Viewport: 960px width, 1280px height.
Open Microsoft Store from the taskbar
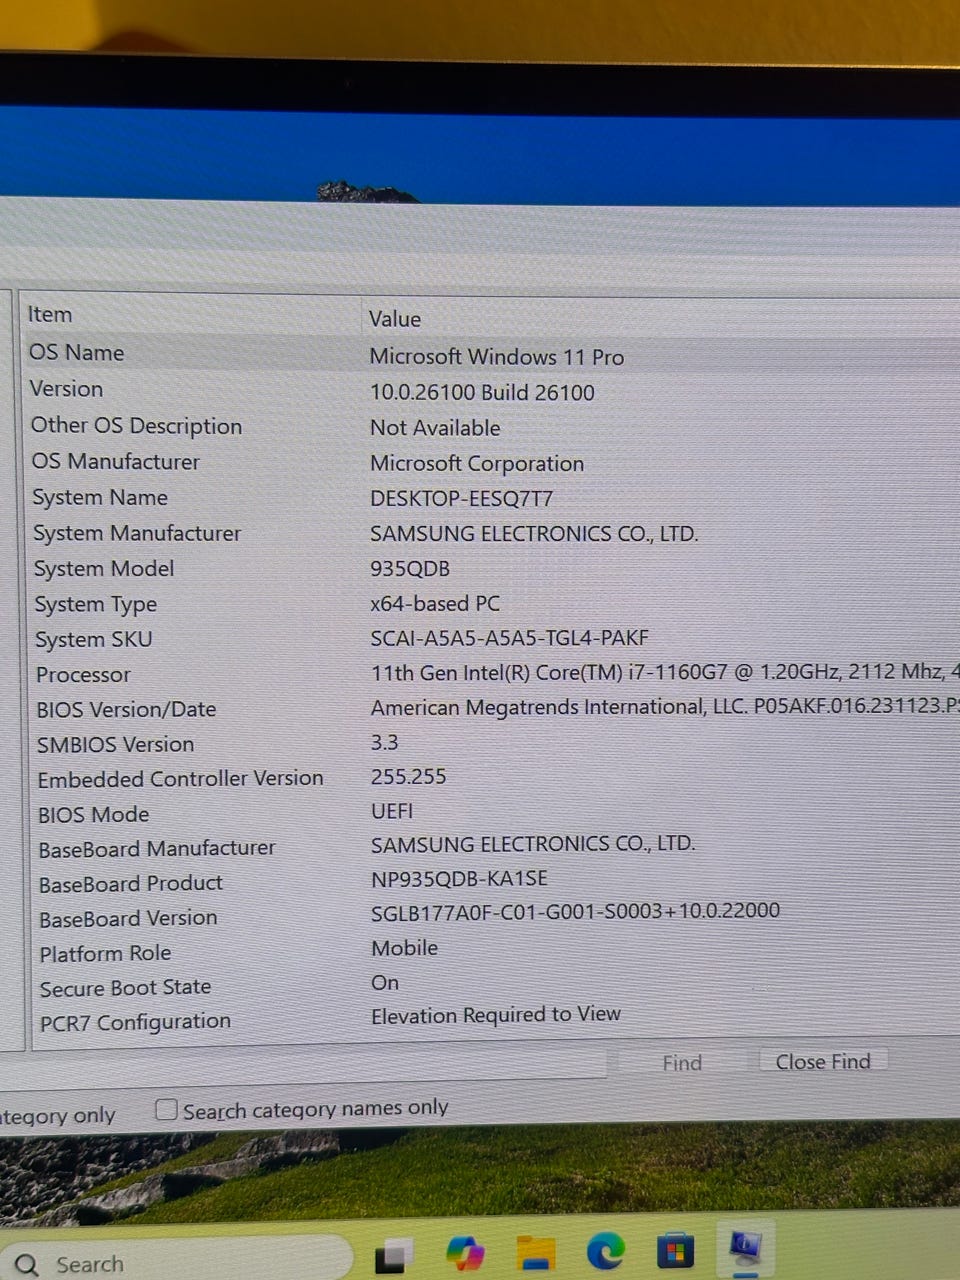675,1249
